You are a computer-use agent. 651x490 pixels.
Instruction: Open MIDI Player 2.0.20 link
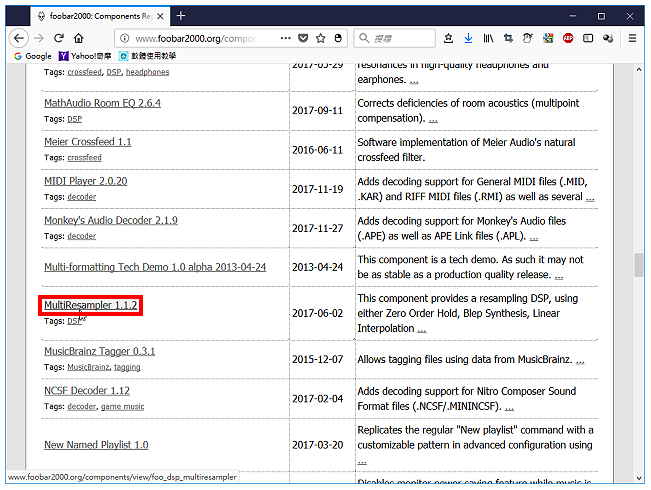pyautogui.click(x=86, y=181)
